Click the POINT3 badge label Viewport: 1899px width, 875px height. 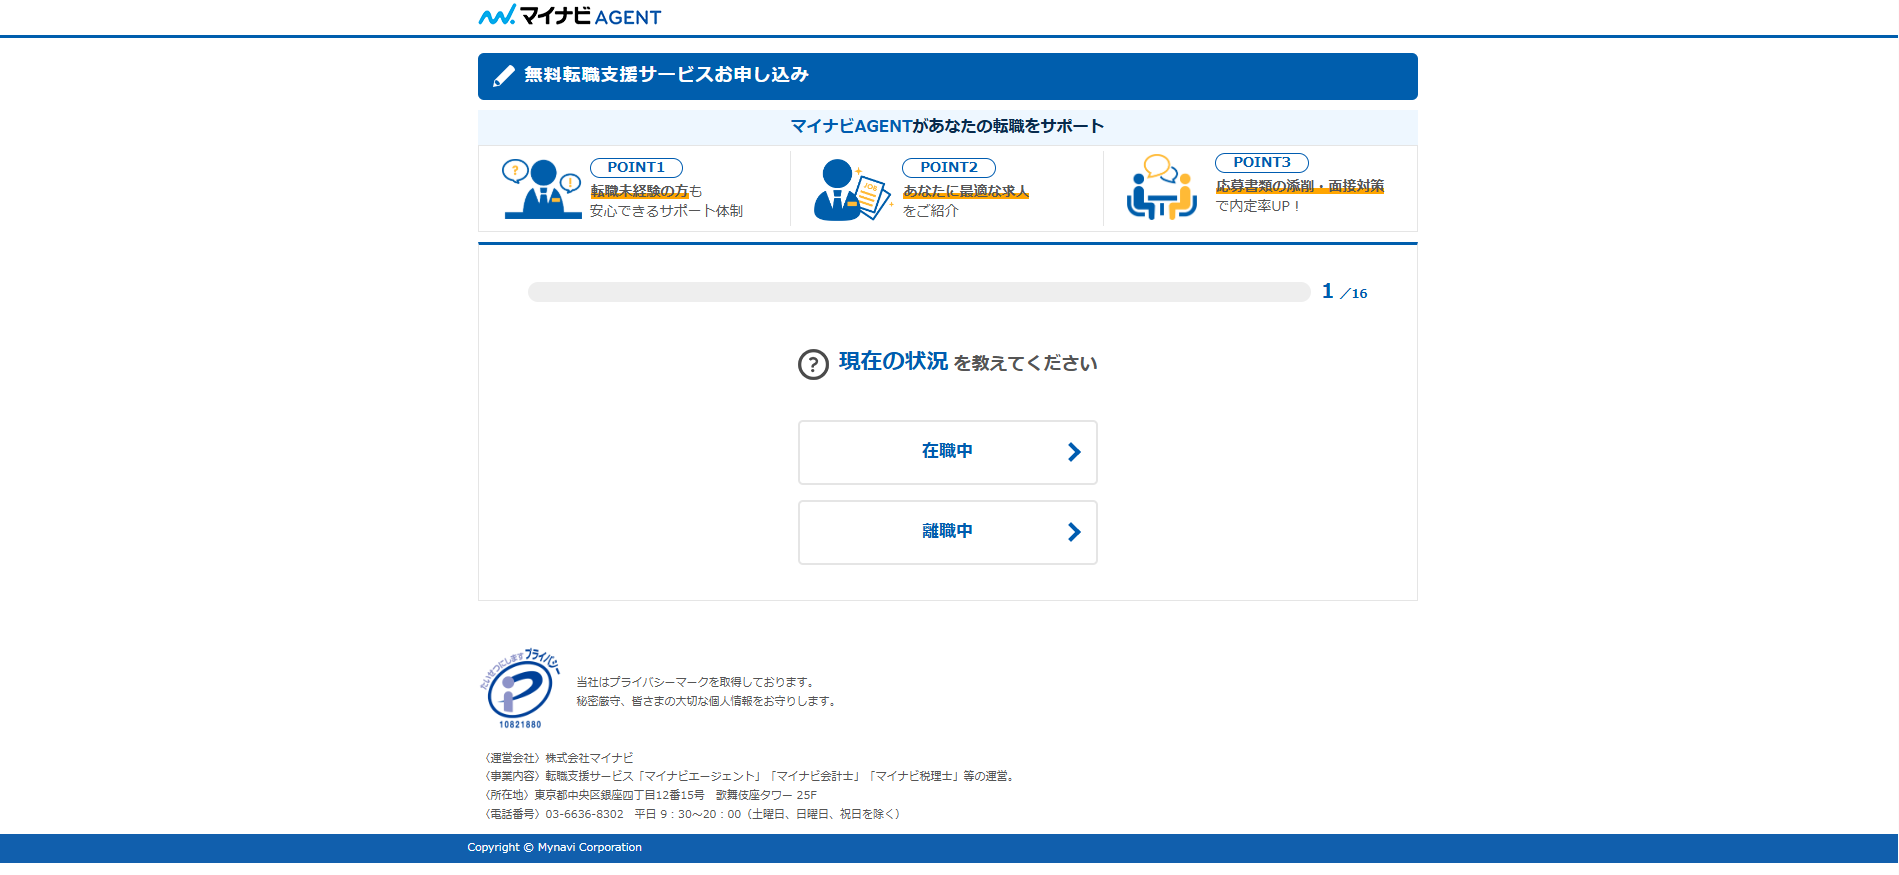[x=1262, y=163]
